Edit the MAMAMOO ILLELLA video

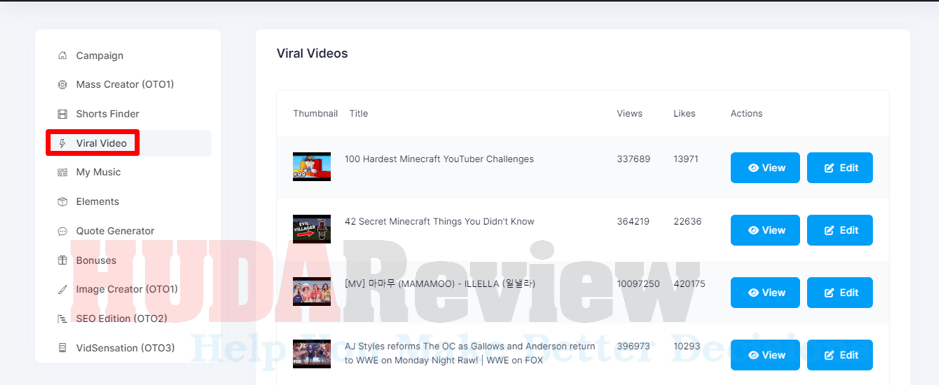pos(840,293)
